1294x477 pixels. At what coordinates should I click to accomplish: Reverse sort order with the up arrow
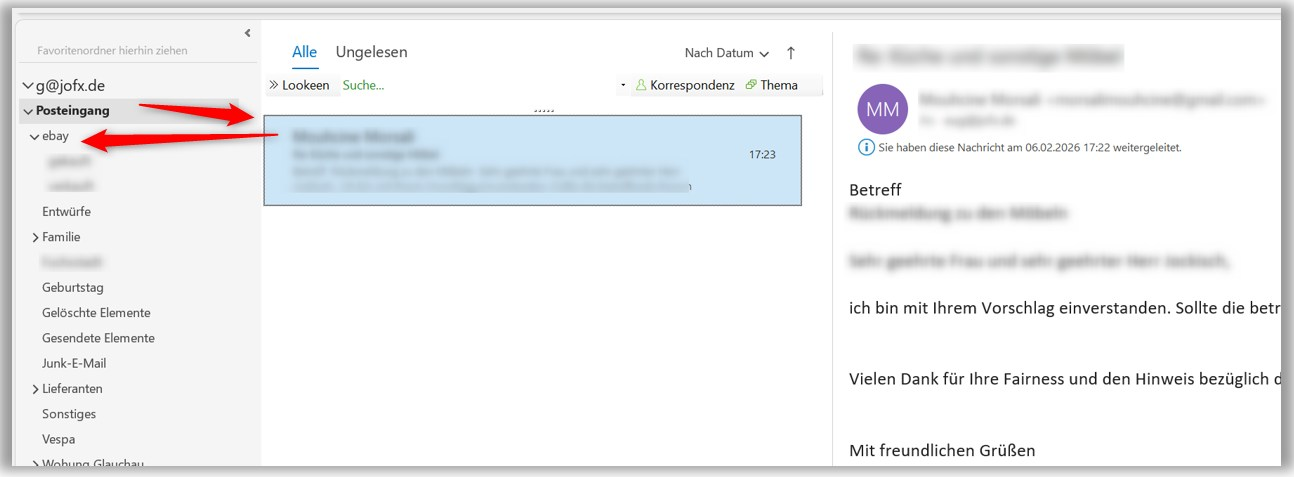click(x=791, y=53)
